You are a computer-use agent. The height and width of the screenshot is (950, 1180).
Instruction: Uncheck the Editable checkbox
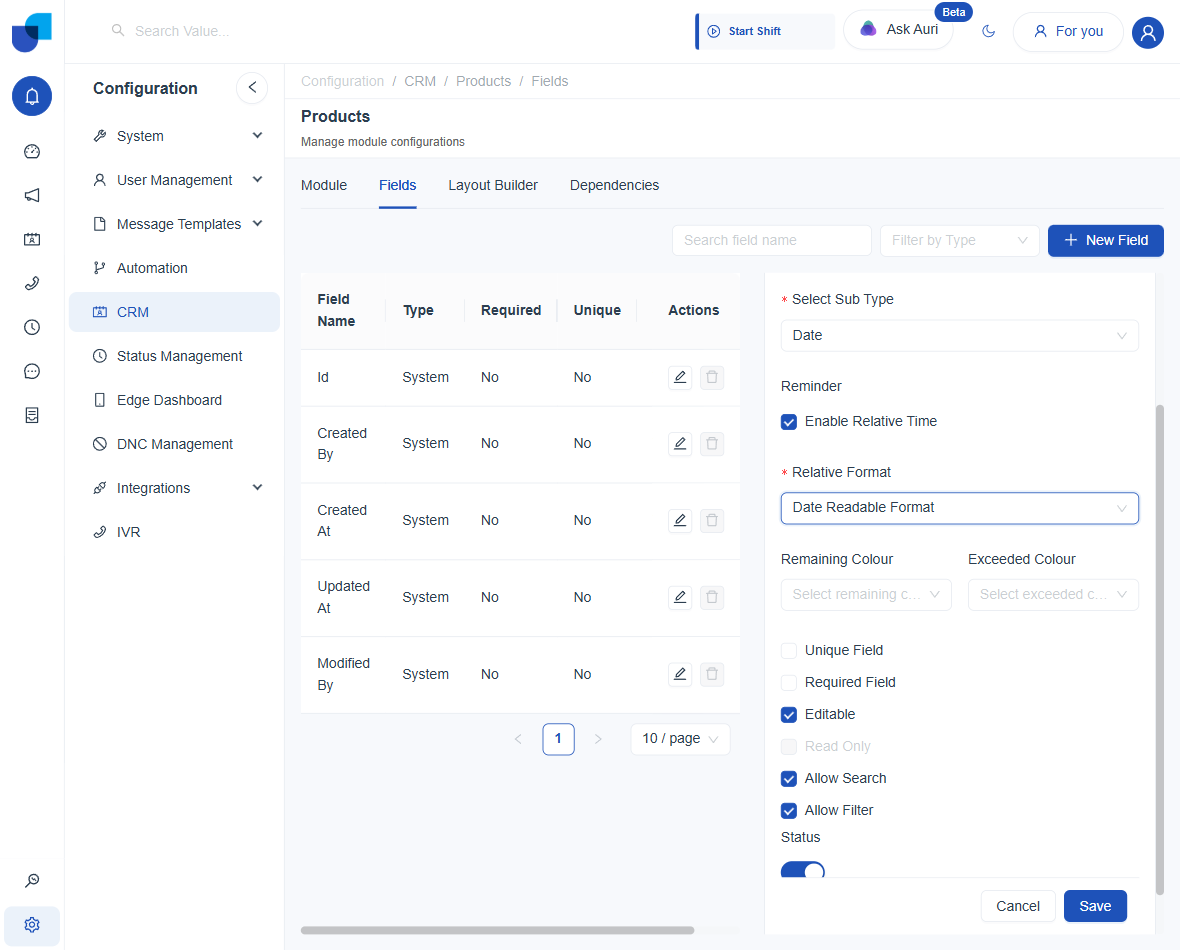pos(789,714)
